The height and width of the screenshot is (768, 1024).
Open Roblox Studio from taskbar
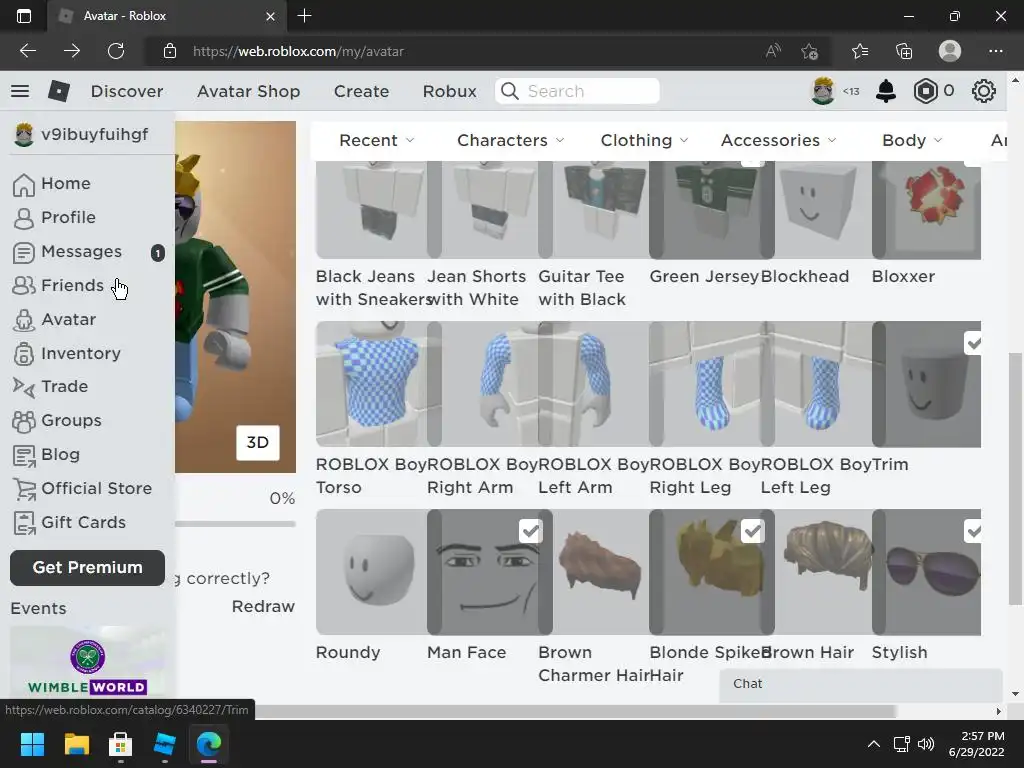click(165, 744)
